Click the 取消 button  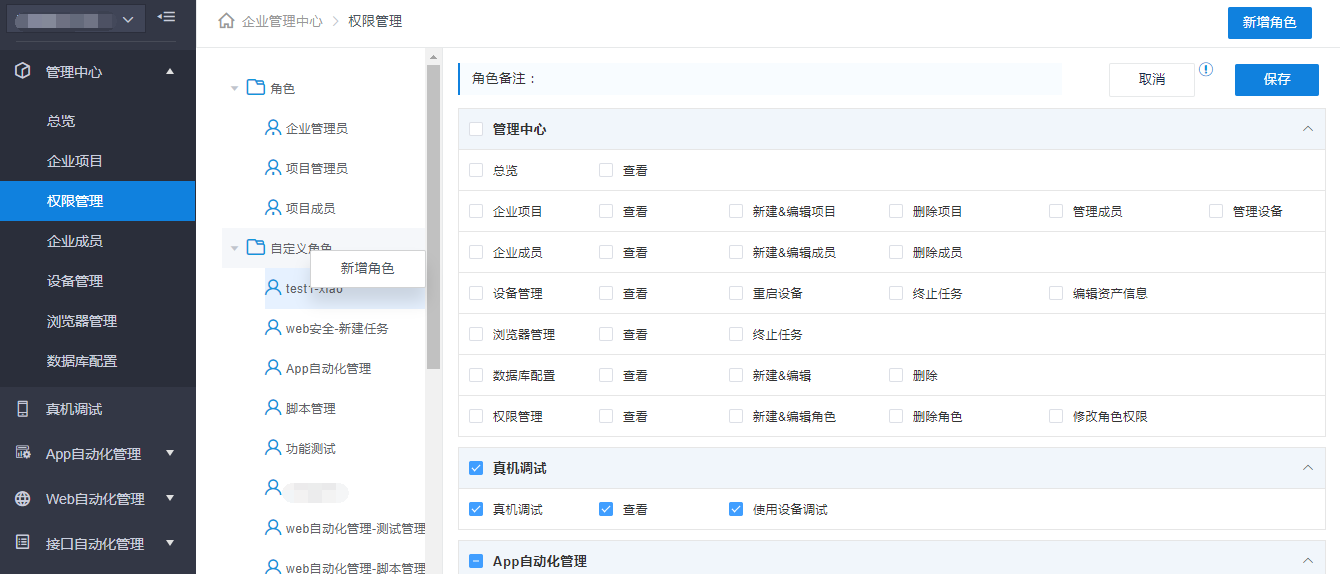pyautogui.click(x=1152, y=79)
